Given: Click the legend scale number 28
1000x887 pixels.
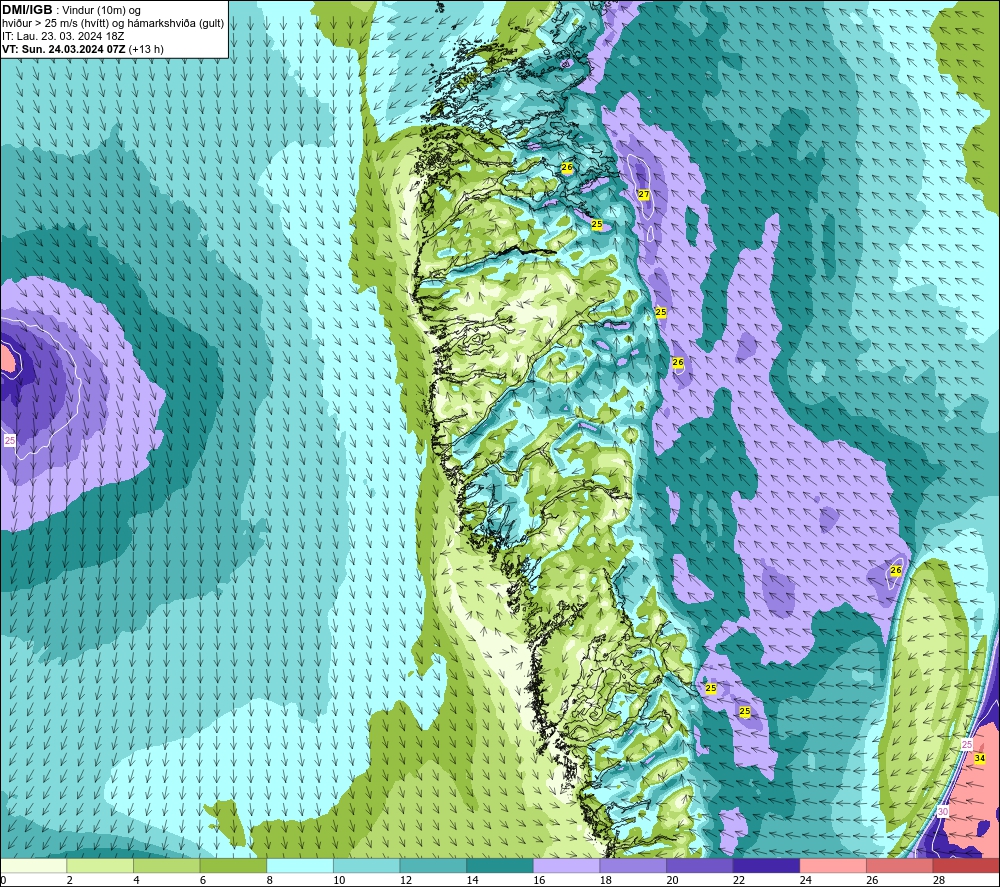Looking at the screenshot, I should tap(939, 880).
